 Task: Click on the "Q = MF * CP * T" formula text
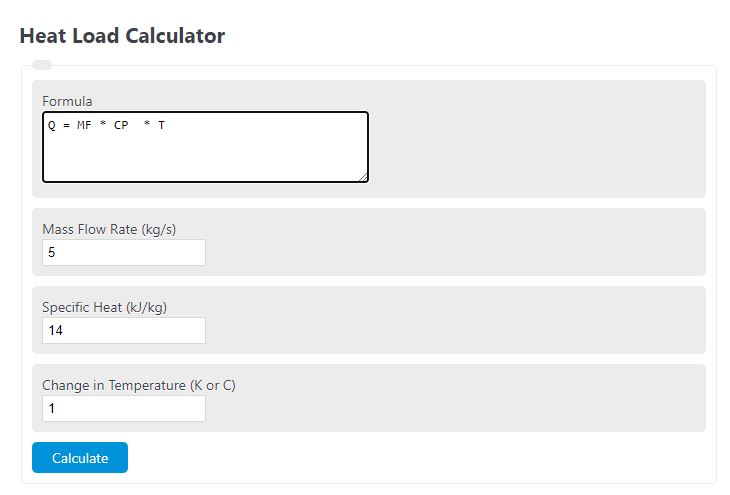coord(106,126)
